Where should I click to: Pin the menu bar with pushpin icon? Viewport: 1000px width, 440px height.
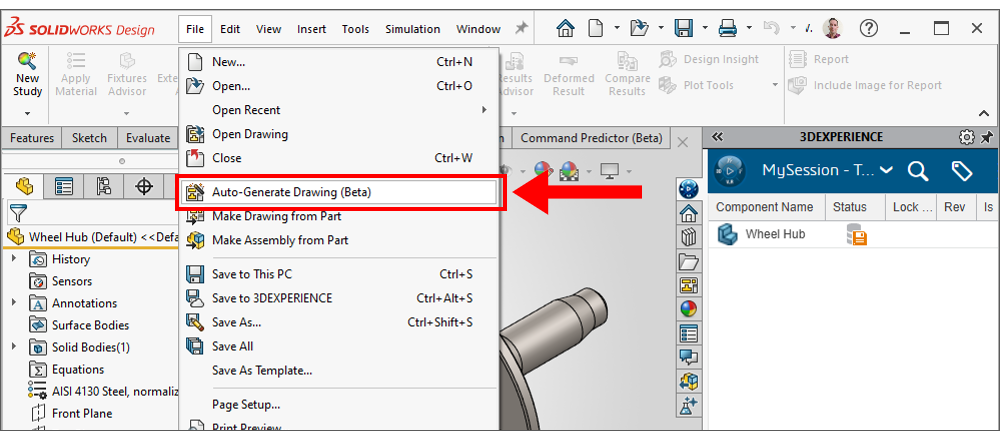pyautogui.click(x=522, y=28)
